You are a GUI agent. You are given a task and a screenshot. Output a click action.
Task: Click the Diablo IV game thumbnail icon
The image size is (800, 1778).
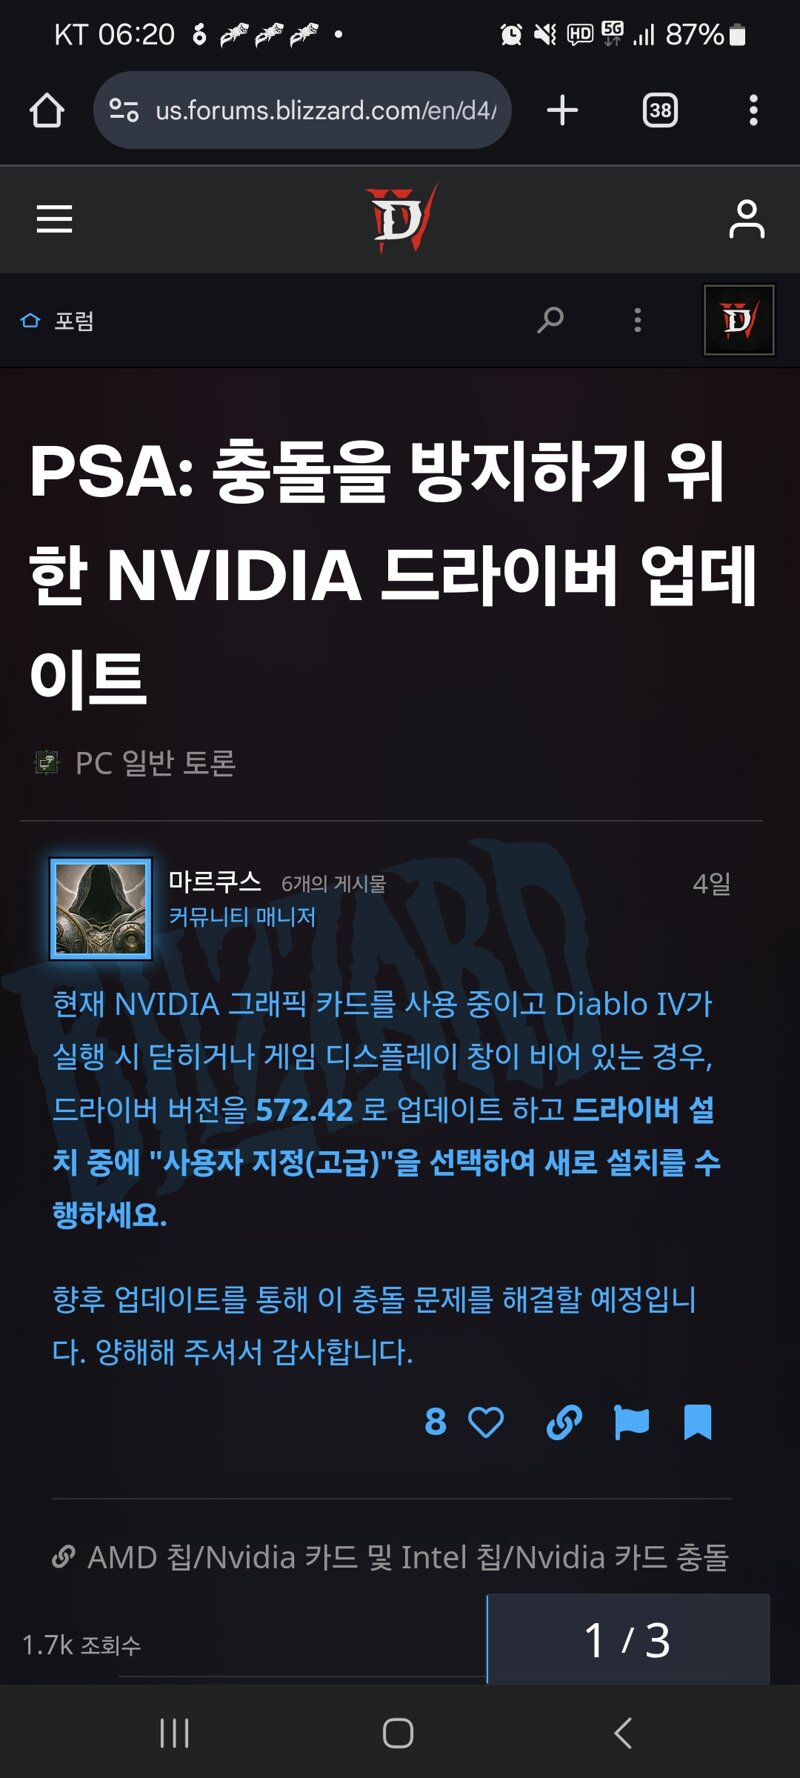pos(739,320)
